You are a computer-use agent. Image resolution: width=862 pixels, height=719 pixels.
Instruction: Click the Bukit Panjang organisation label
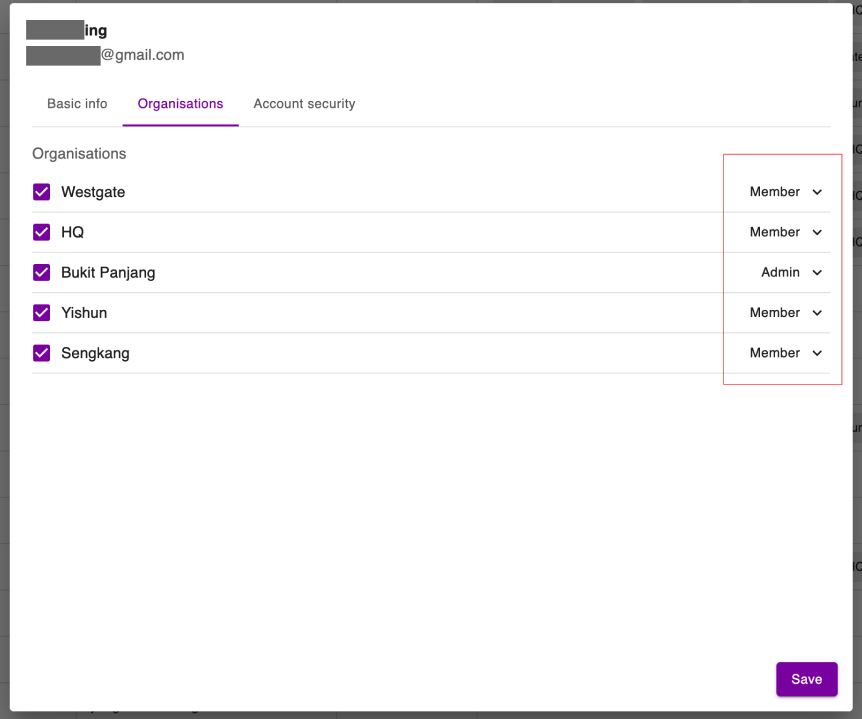[108, 272]
